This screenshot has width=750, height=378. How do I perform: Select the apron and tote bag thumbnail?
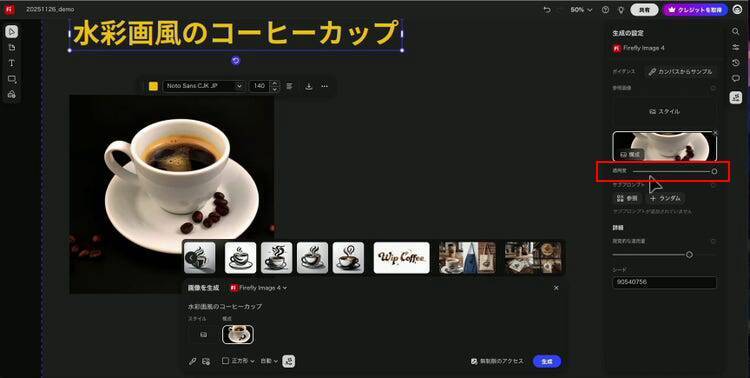[x=467, y=257]
